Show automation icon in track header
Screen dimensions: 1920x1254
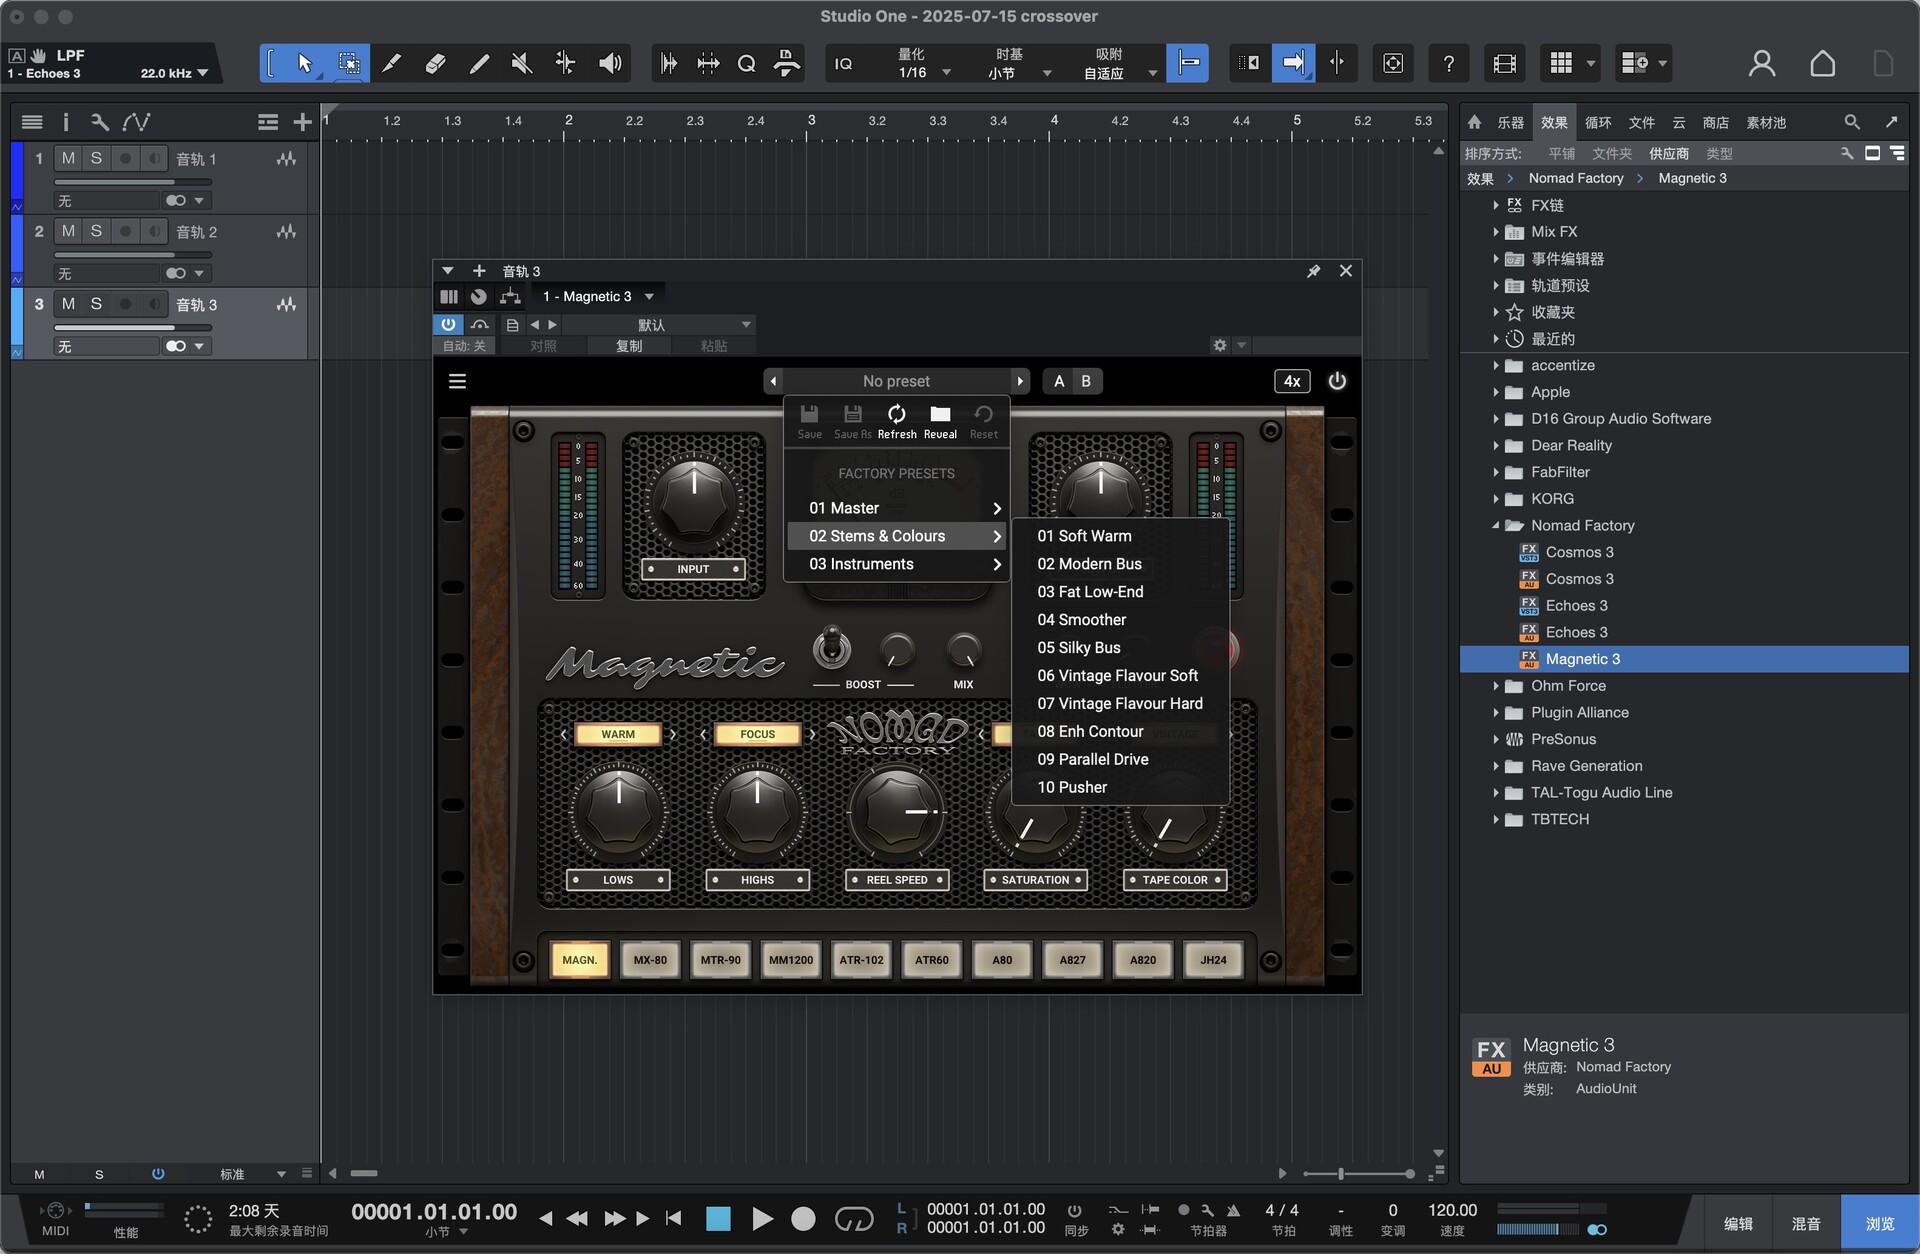coord(136,122)
